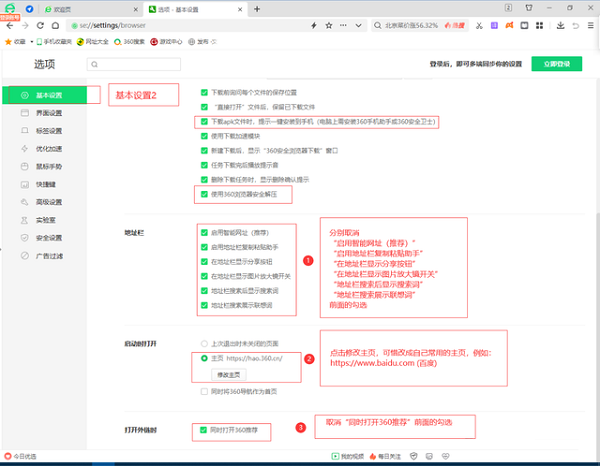Click the purple extension icon in toolbar
Image resolution: width=600 pixels, height=467 pixels.
coord(494,25)
